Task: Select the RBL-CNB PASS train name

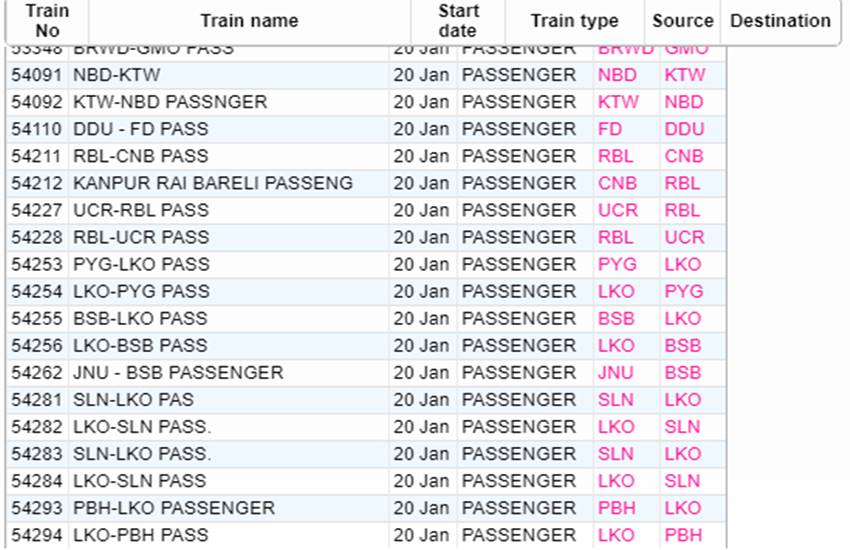Action: tap(141, 156)
